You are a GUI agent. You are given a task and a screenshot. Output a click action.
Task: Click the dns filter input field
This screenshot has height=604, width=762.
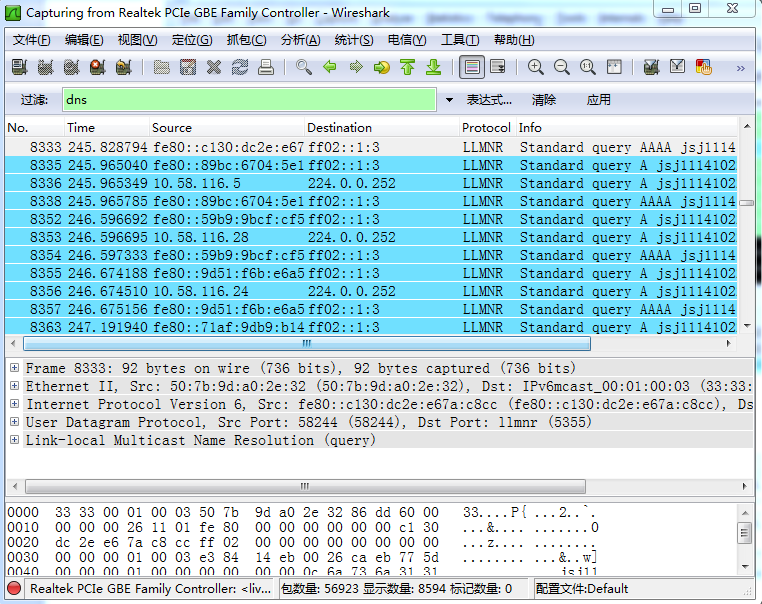[x=249, y=100]
